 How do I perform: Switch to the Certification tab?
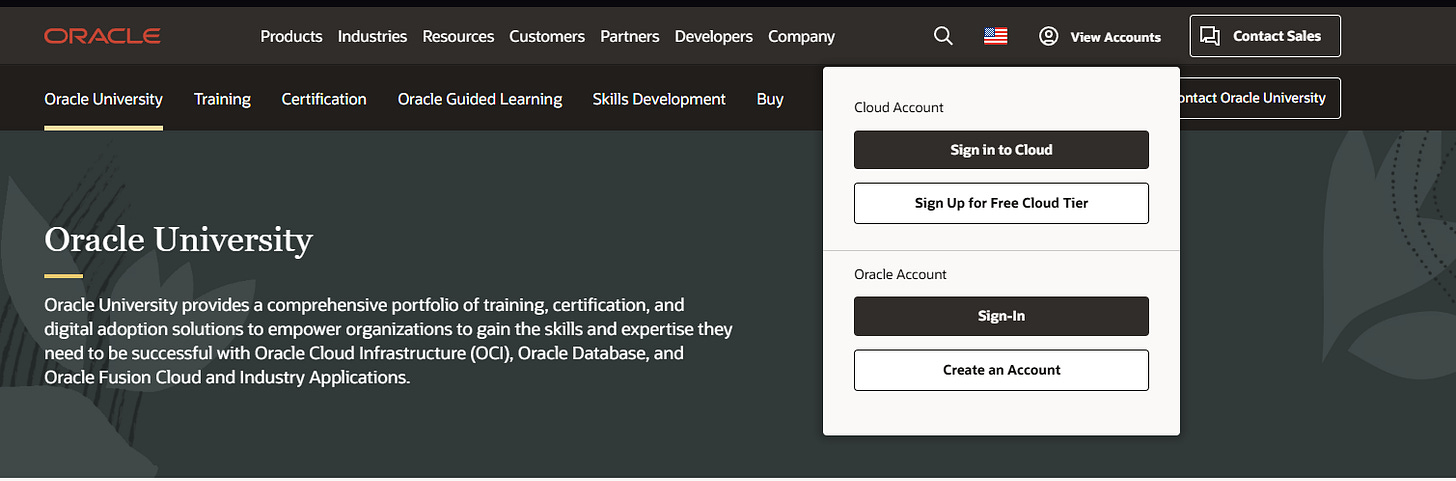click(324, 99)
